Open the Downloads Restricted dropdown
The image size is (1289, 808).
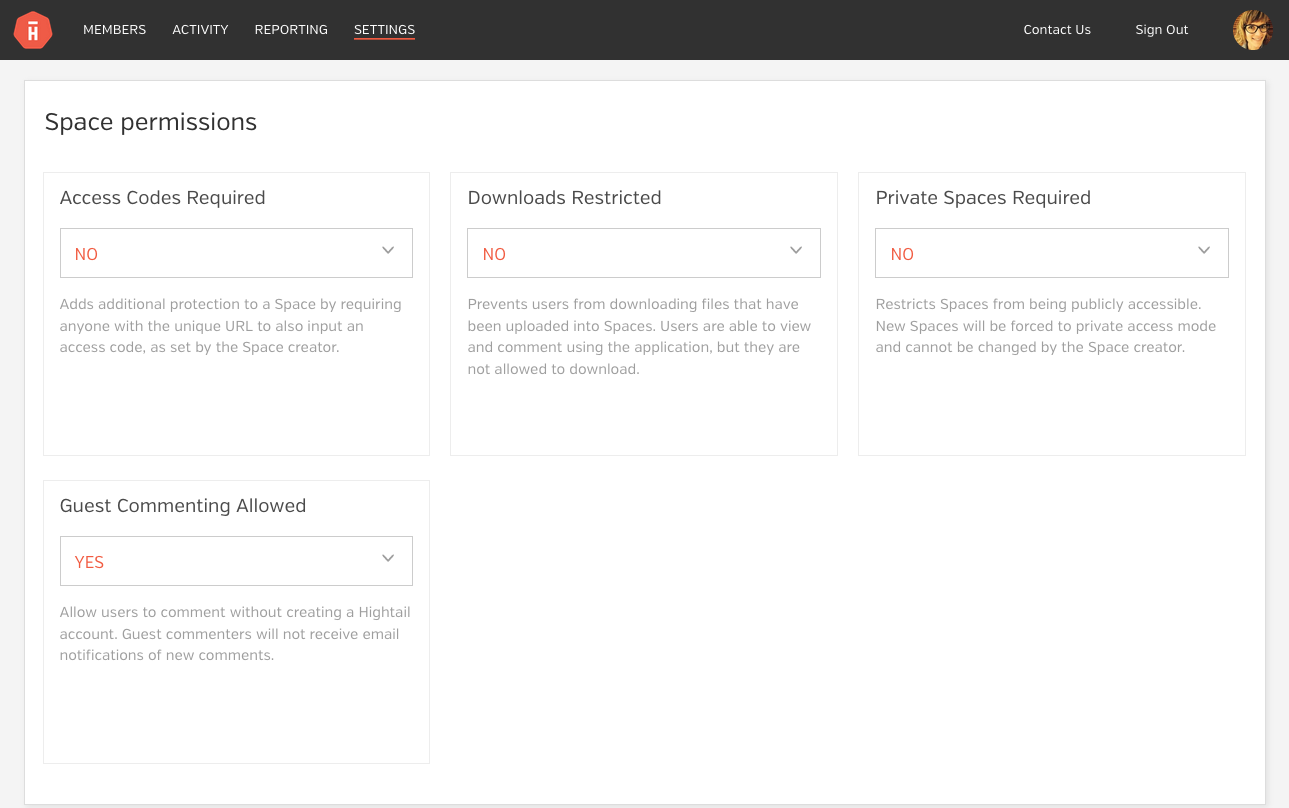pos(644,253)
